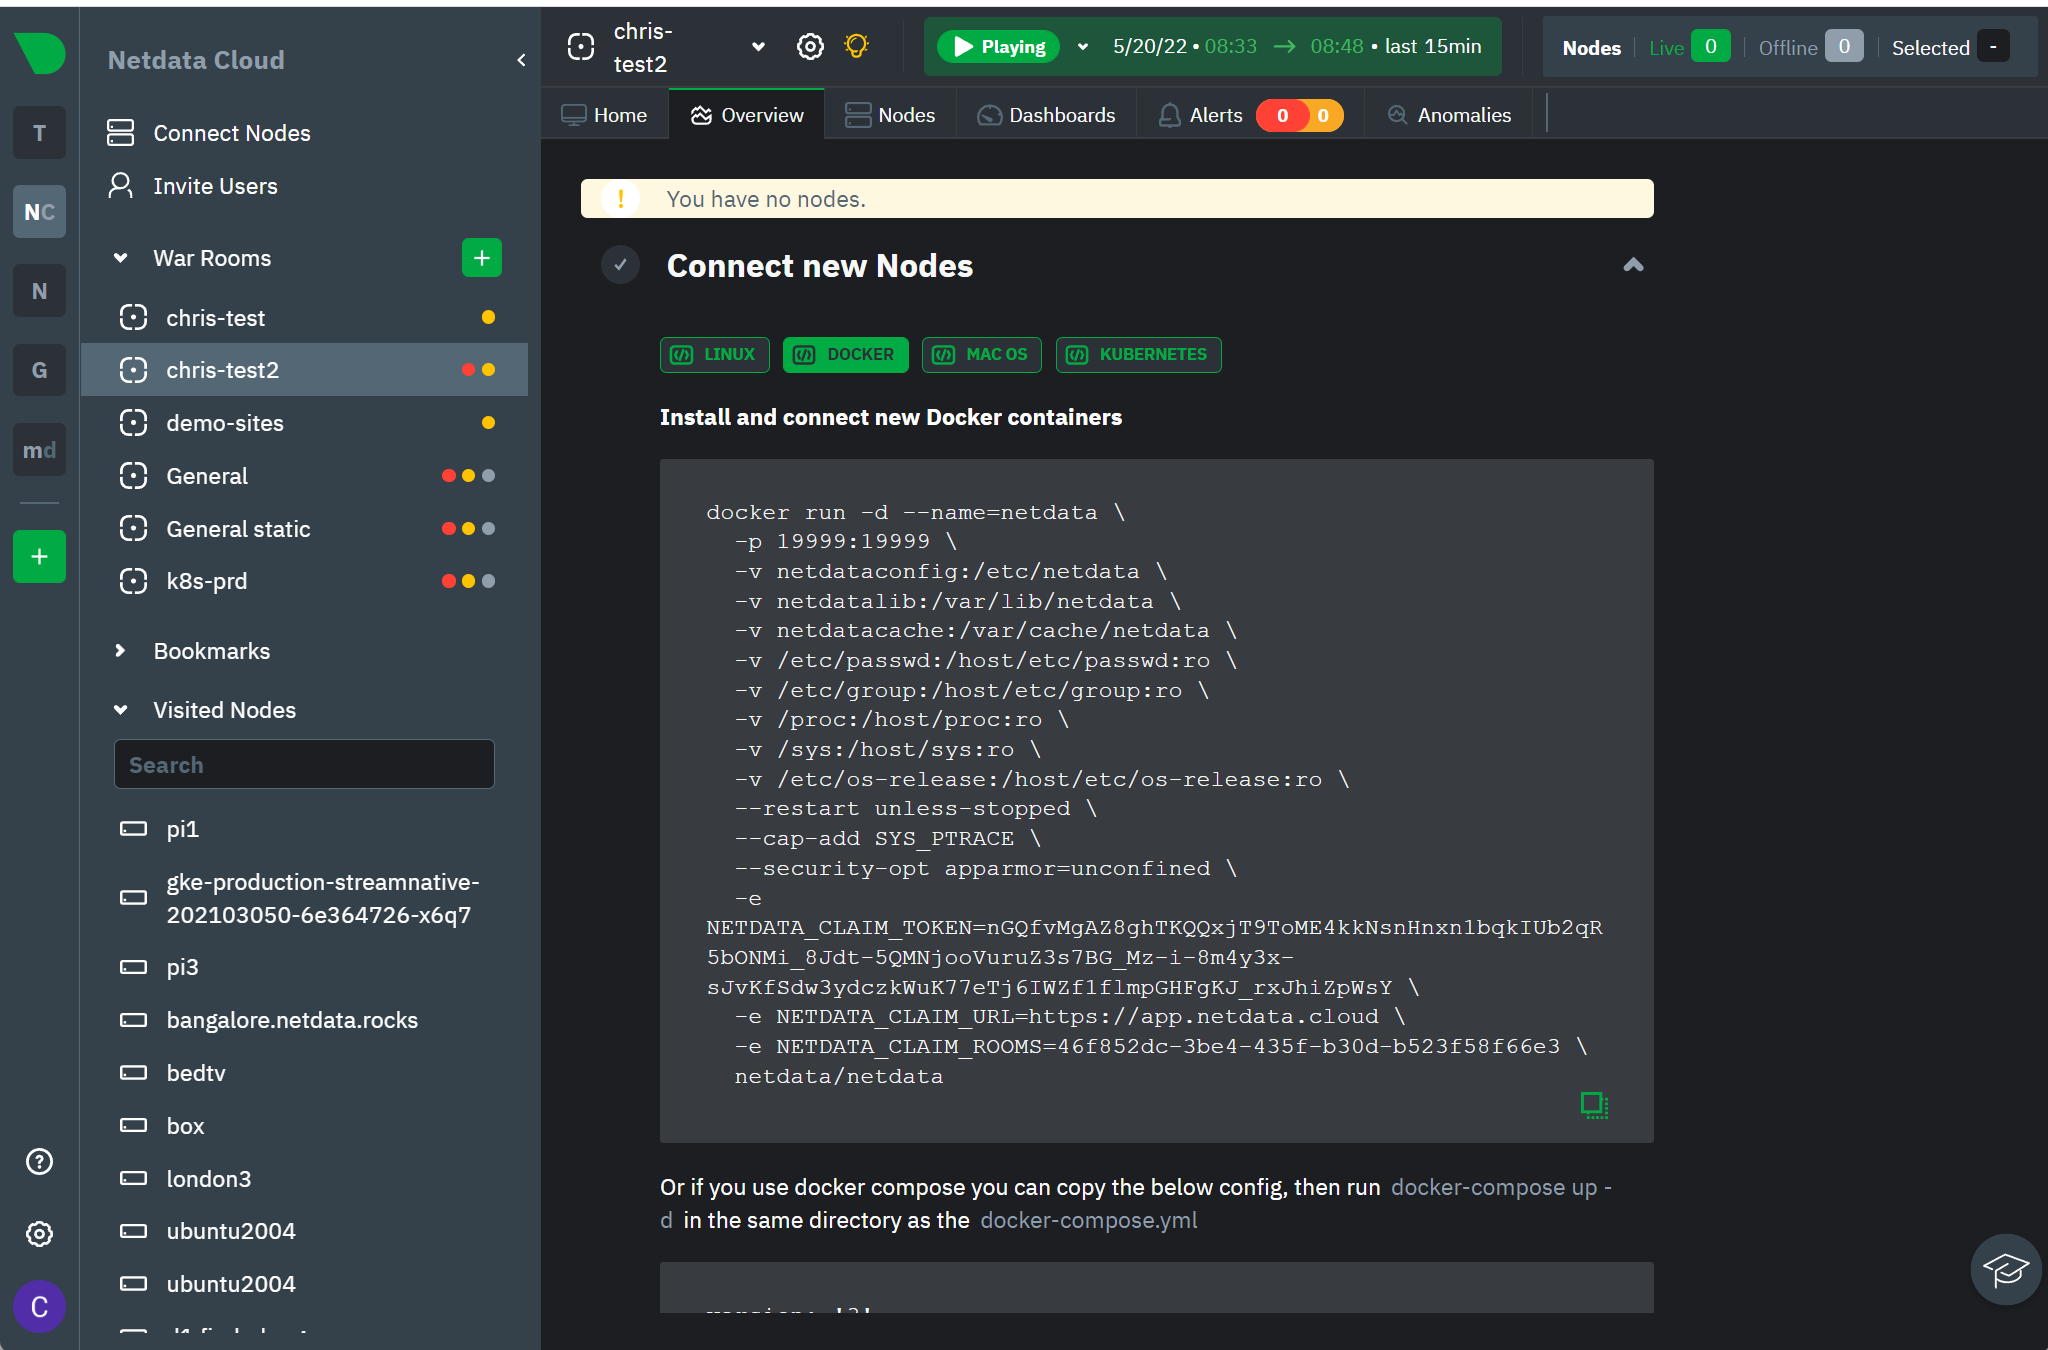
Task: Open the learning graduation cap button
Action: (2005, 1269)
